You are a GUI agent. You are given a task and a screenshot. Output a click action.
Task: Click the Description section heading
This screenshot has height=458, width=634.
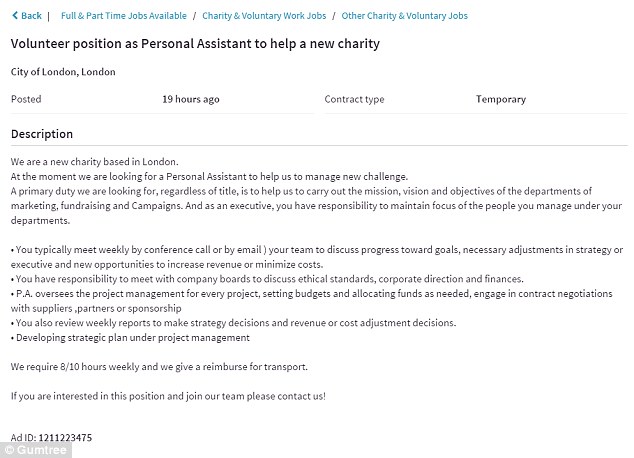pyautogui.click(x=41, y=134)
